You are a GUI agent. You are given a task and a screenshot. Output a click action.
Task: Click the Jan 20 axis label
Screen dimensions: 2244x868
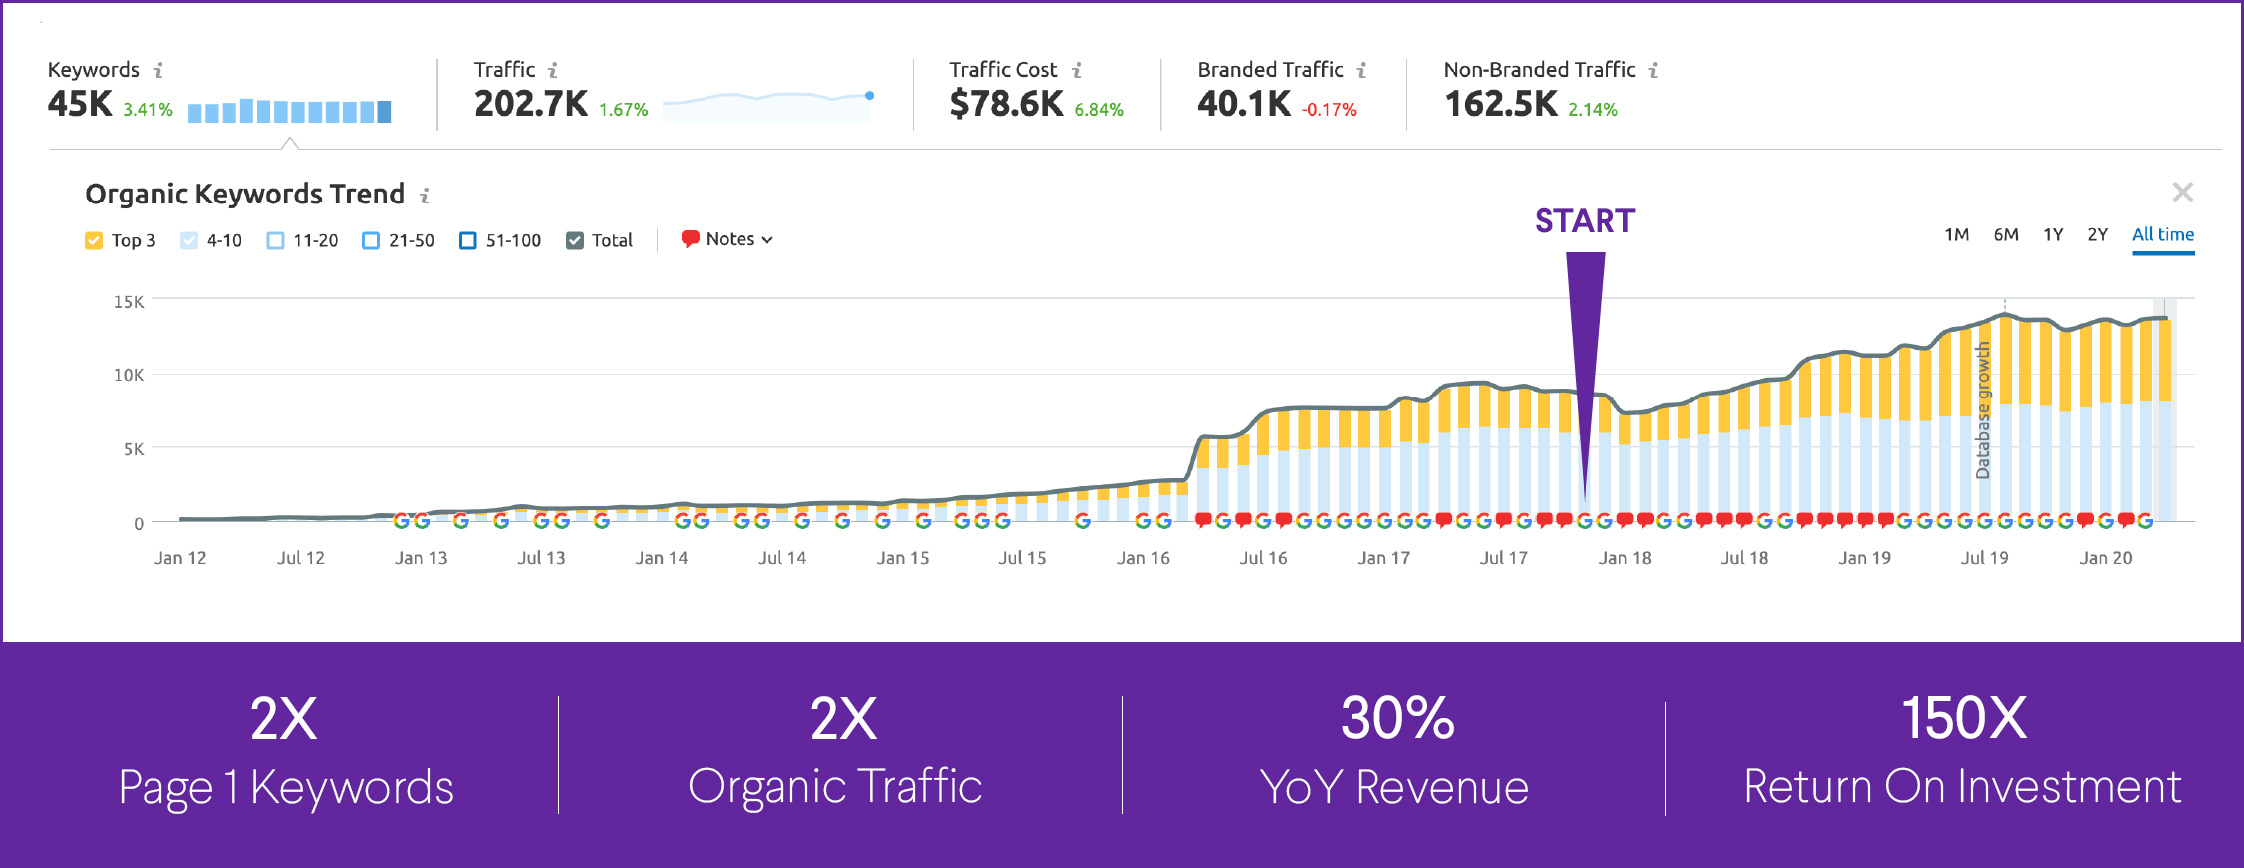[2106, 558]
